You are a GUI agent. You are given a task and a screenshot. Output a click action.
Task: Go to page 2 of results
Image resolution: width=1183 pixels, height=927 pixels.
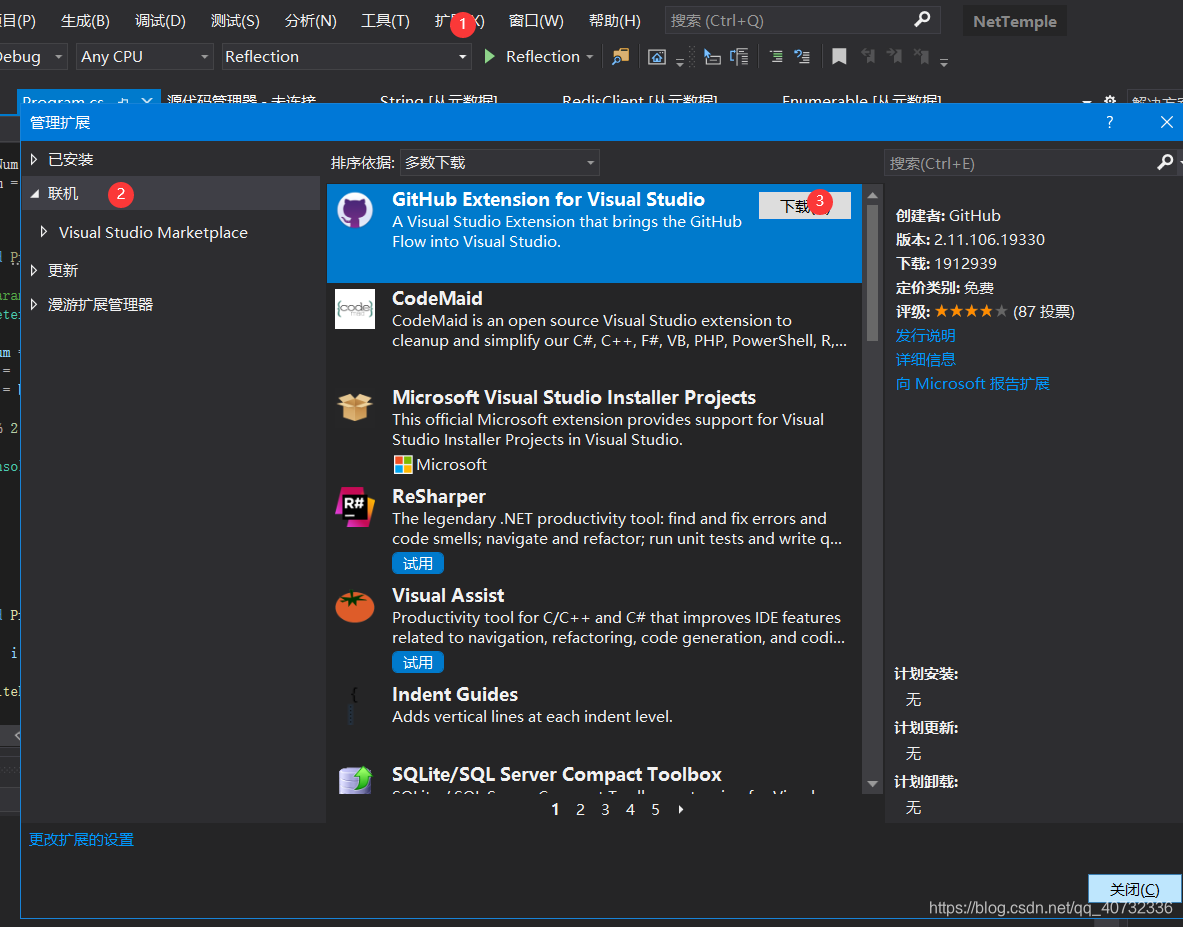(580, 809)
